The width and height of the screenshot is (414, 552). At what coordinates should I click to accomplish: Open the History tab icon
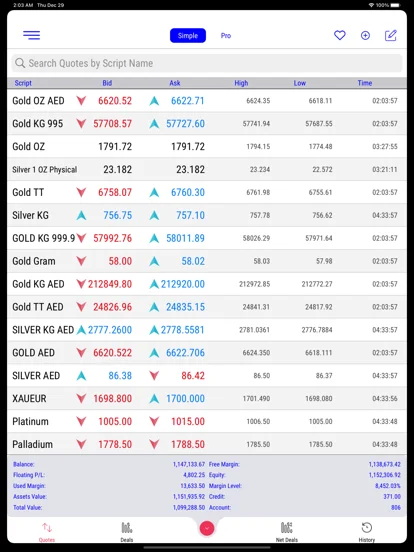coord(367,528)
